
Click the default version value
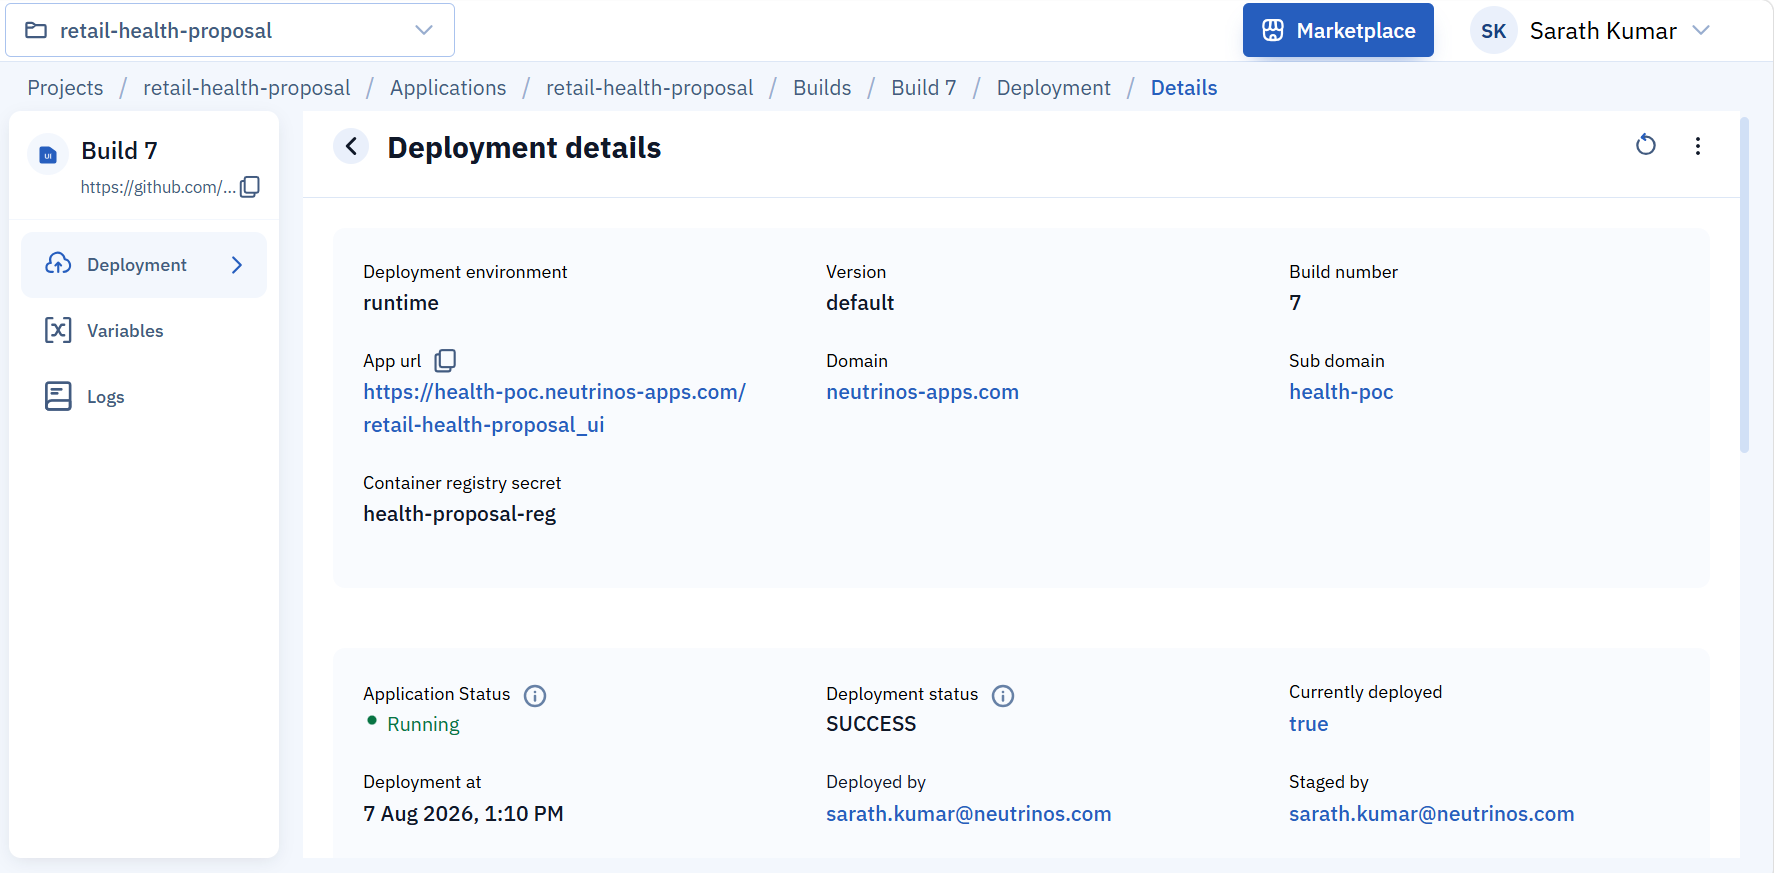pos(860,303)
